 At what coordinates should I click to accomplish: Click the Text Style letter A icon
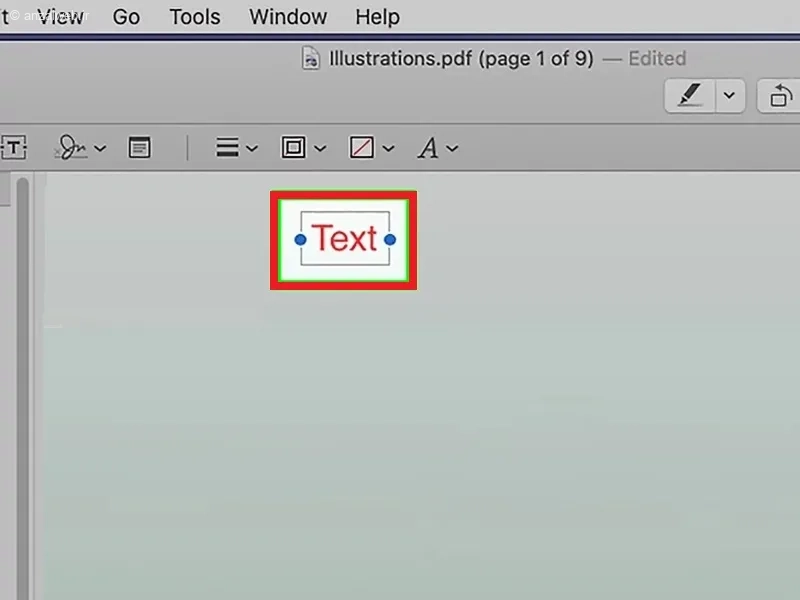[x=428, y=148]
